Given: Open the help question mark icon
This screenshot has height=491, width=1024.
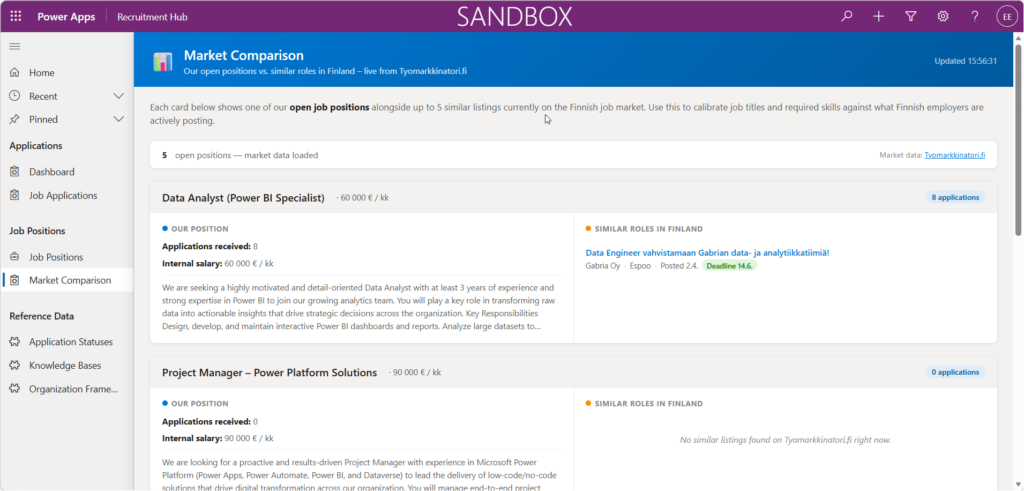Looking at the screenshot, I should click(975, 16).
